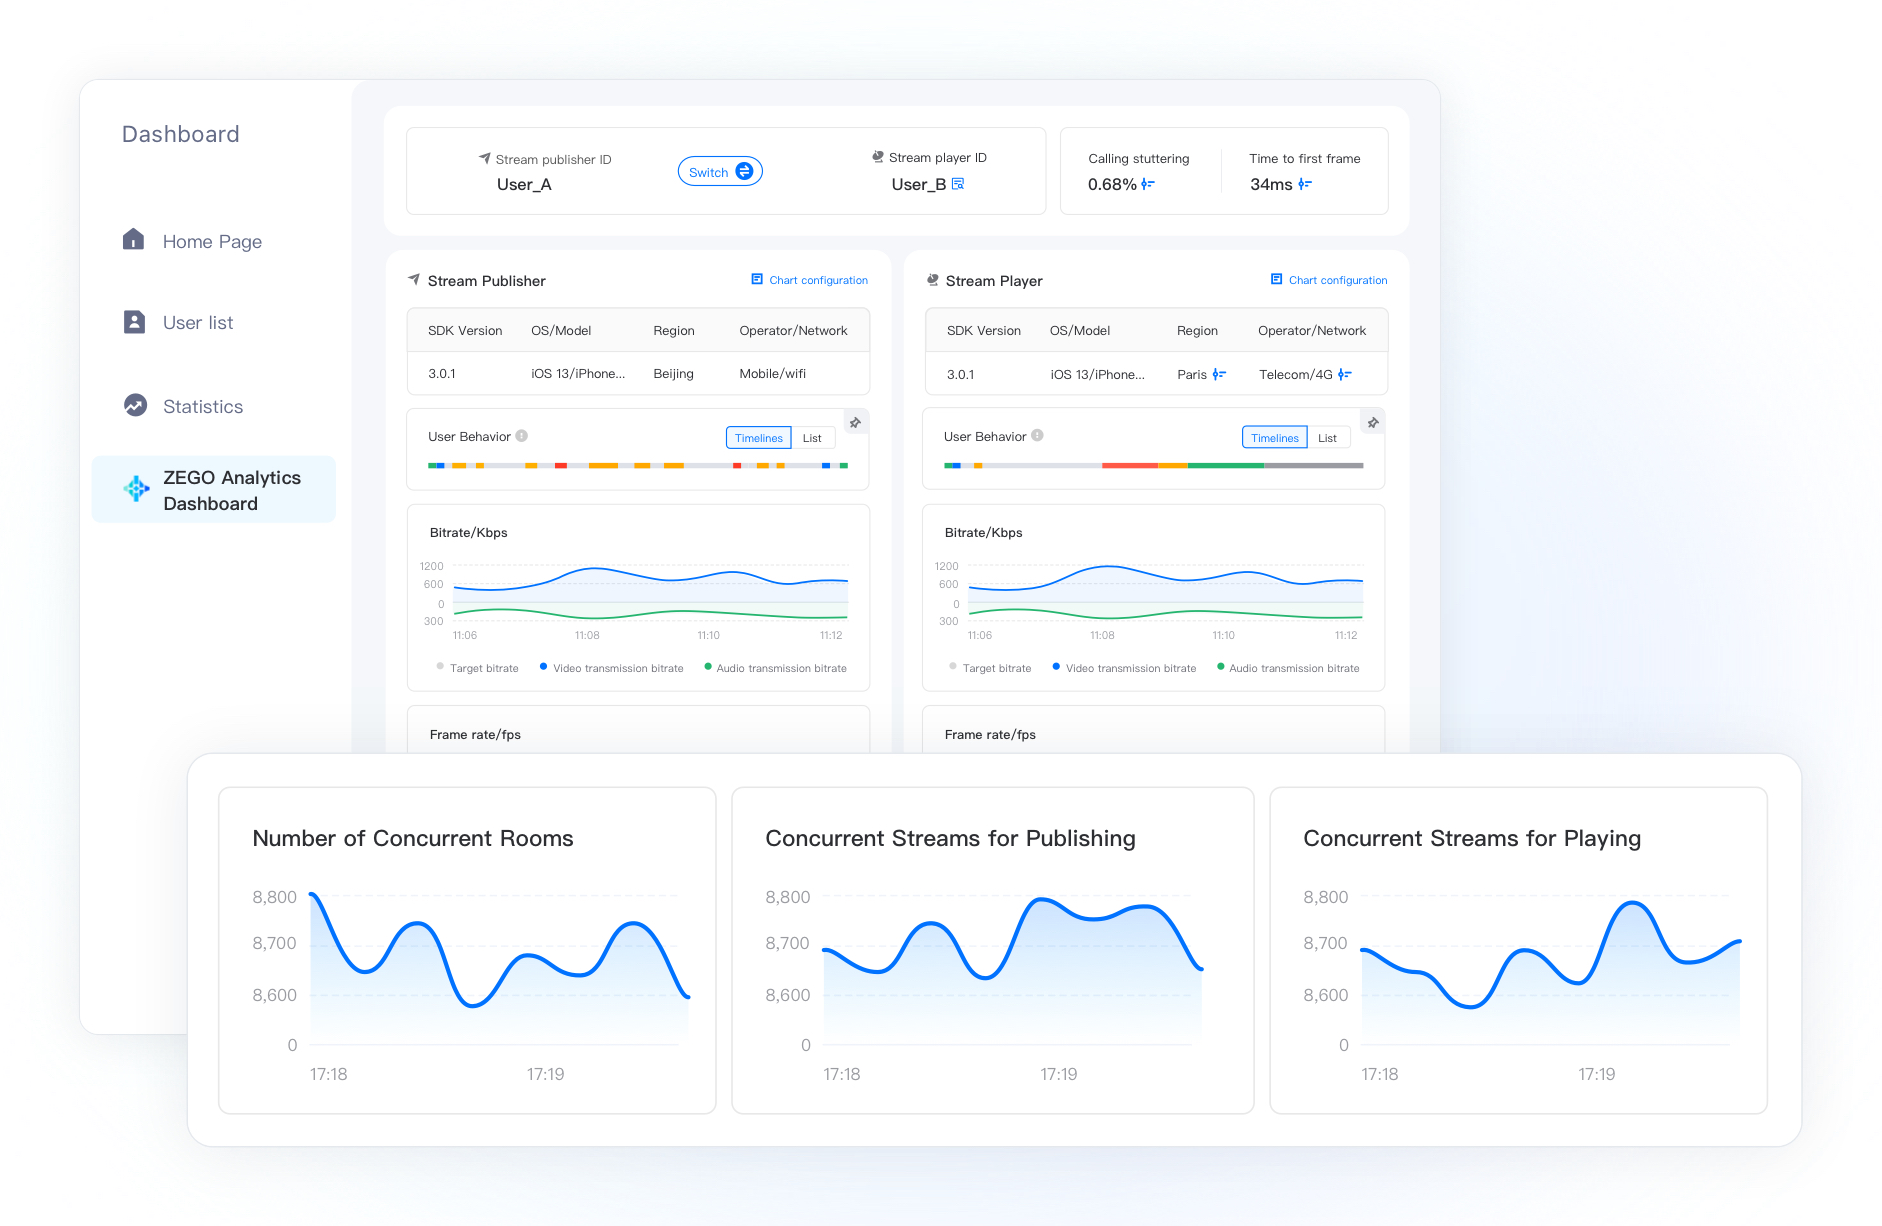Pin the publisher User Behavior card
The height and width of the screenshot is (1226, 1882).
point(856,422)
